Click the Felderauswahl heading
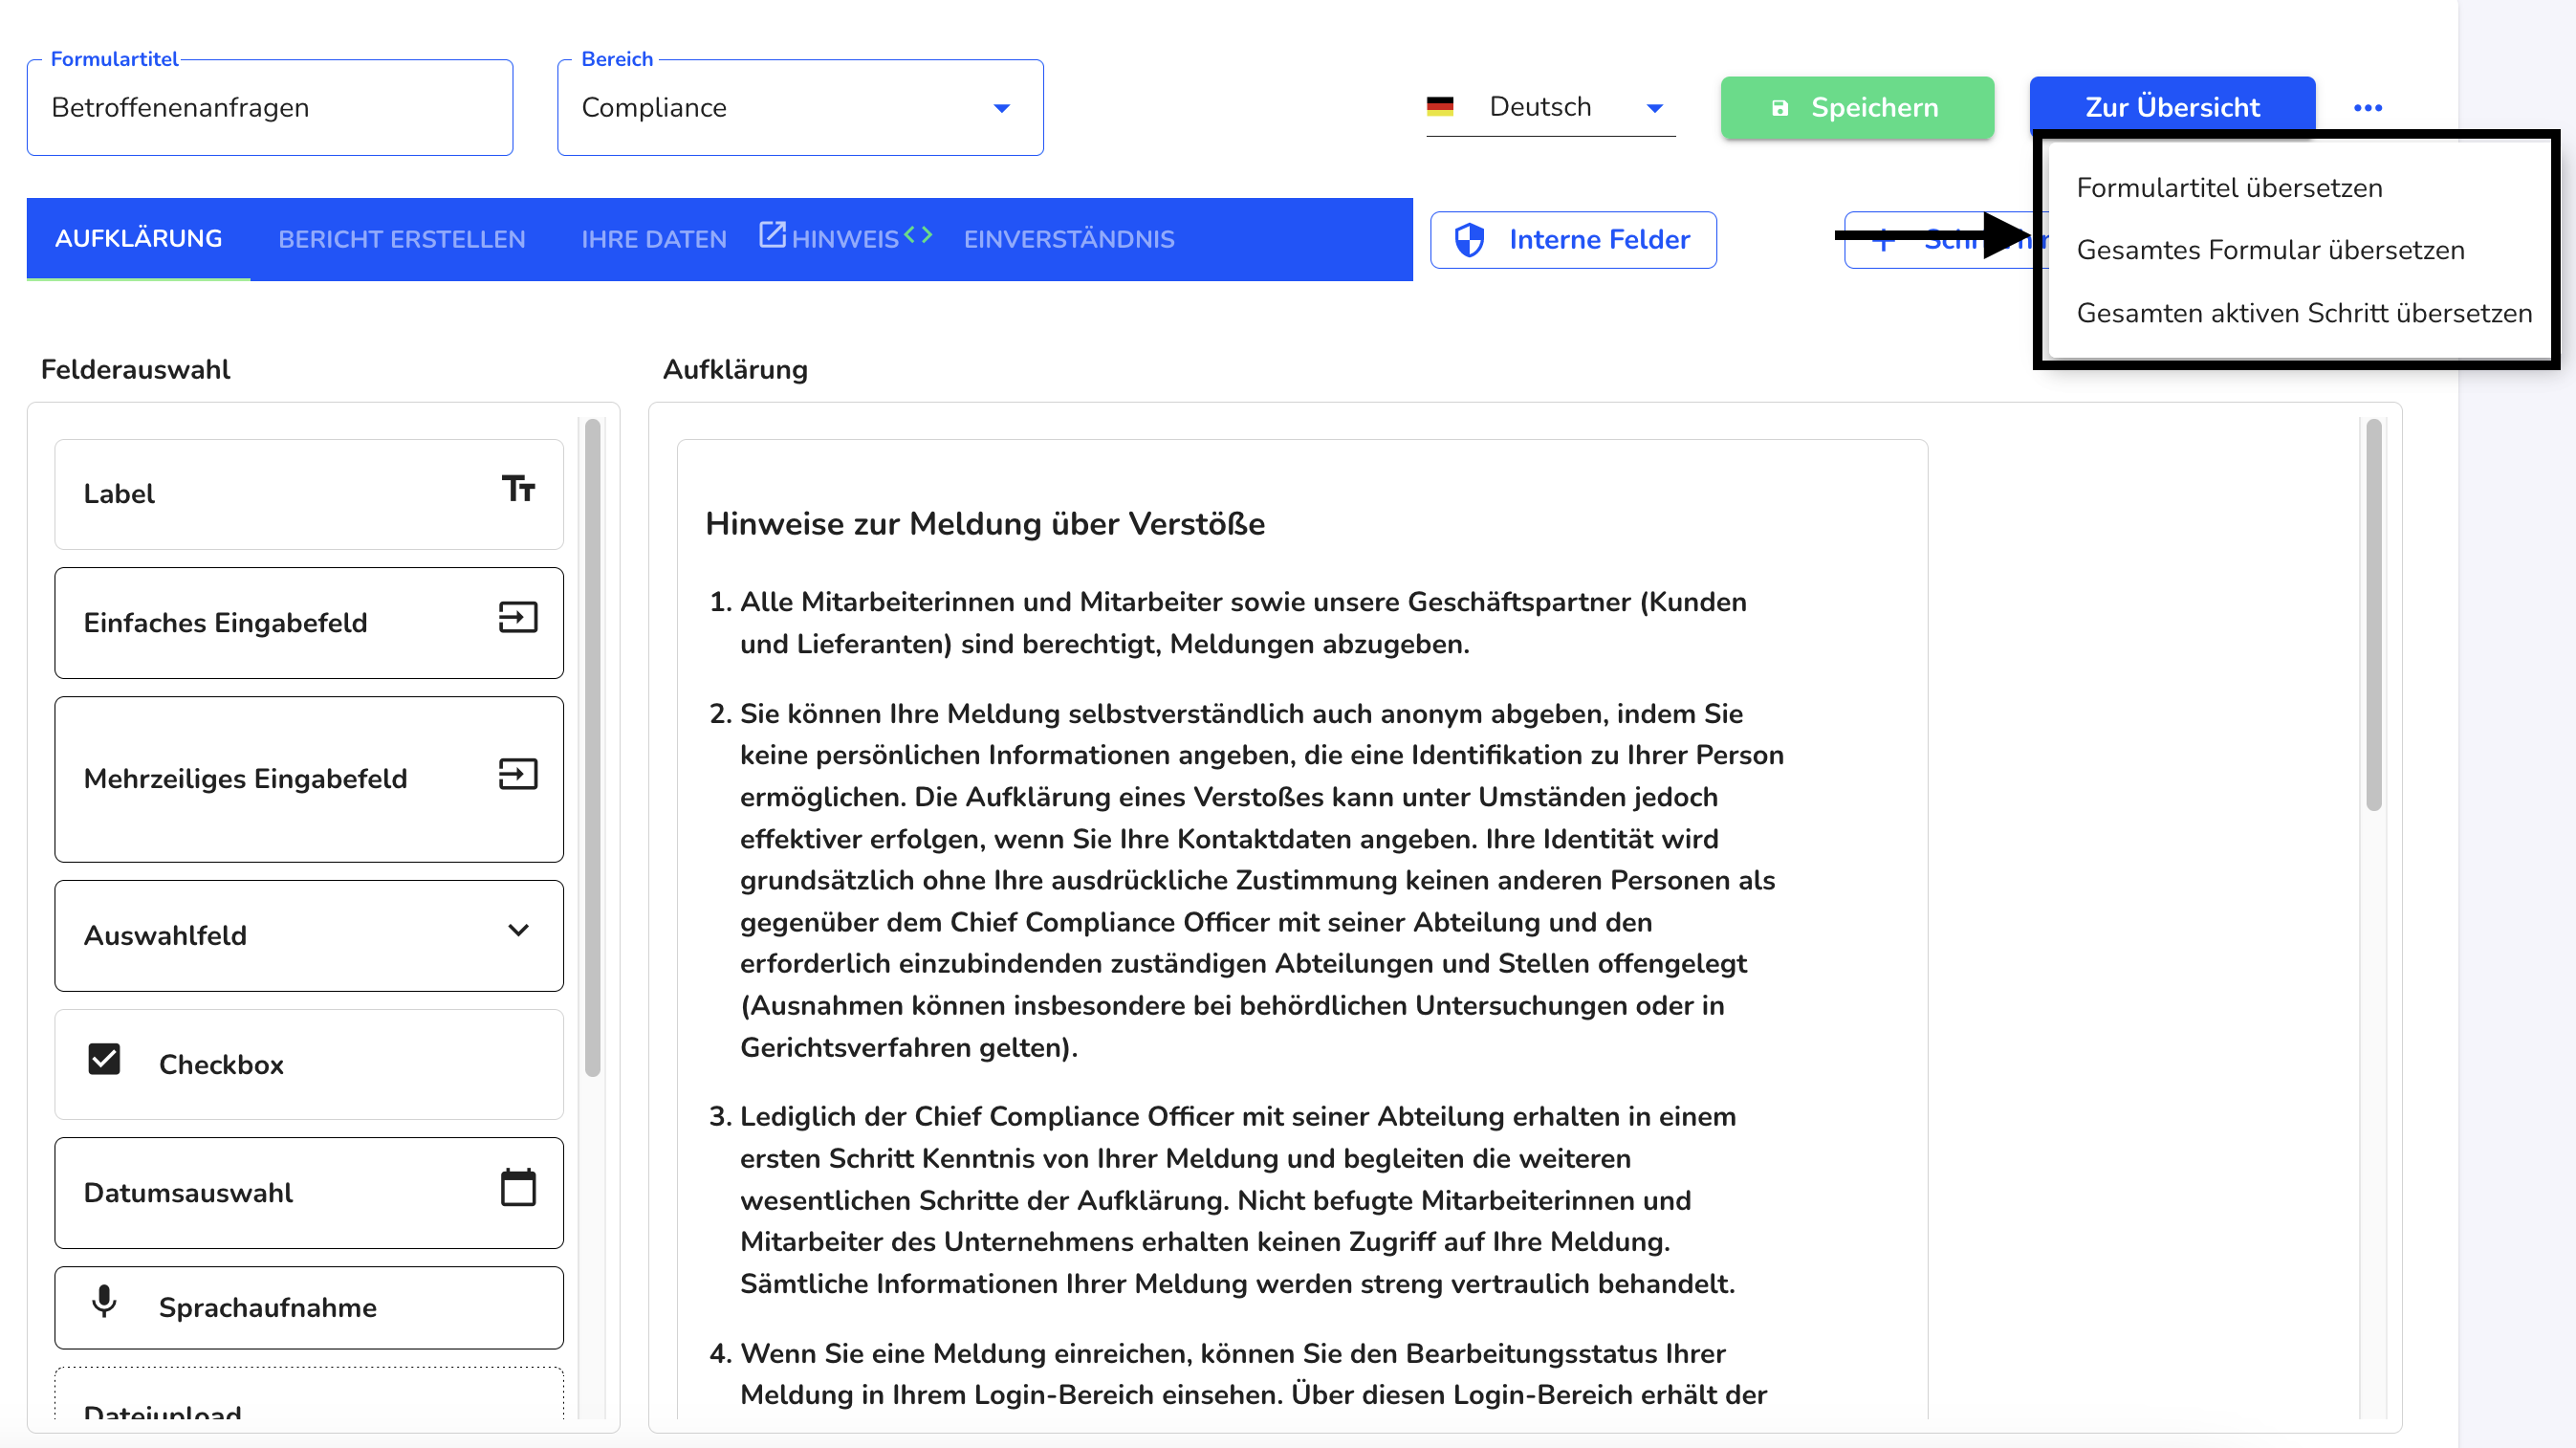 [x=135, y=370]
